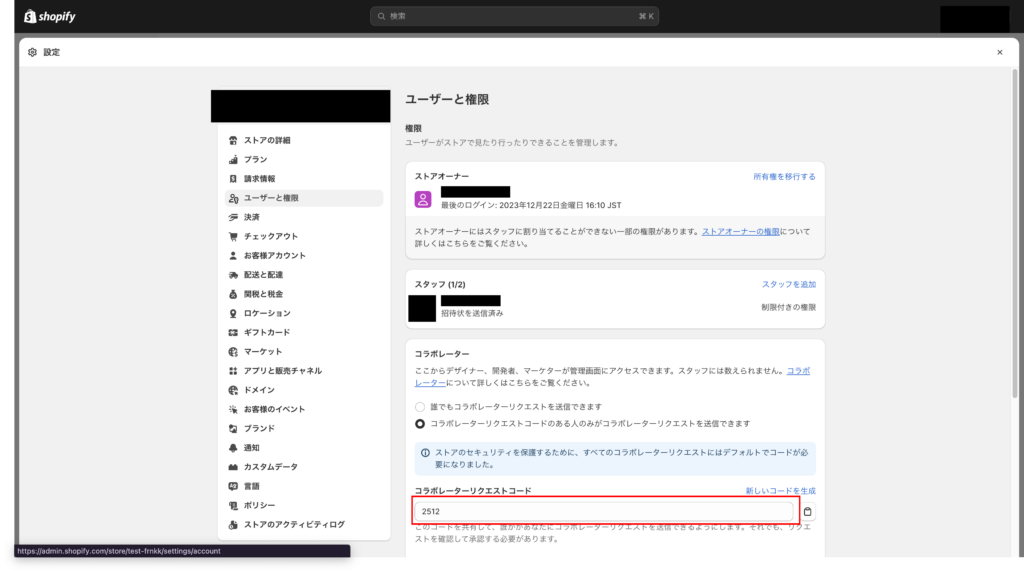Open the コラボレーター help link
This screenshot has height=574, width=1024.
click(x=798, y=371)
